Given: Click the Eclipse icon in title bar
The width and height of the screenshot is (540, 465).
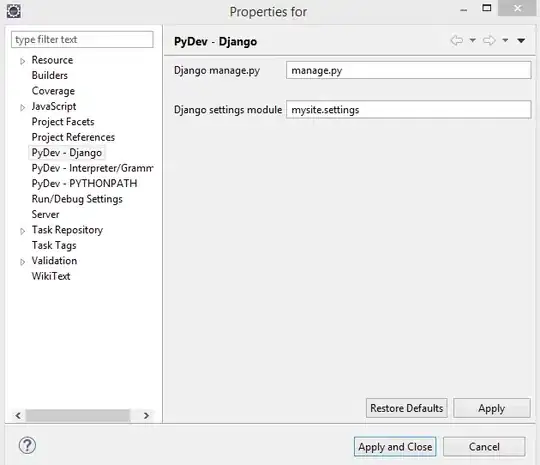Looking at the screenshot, I should (14, 11).
